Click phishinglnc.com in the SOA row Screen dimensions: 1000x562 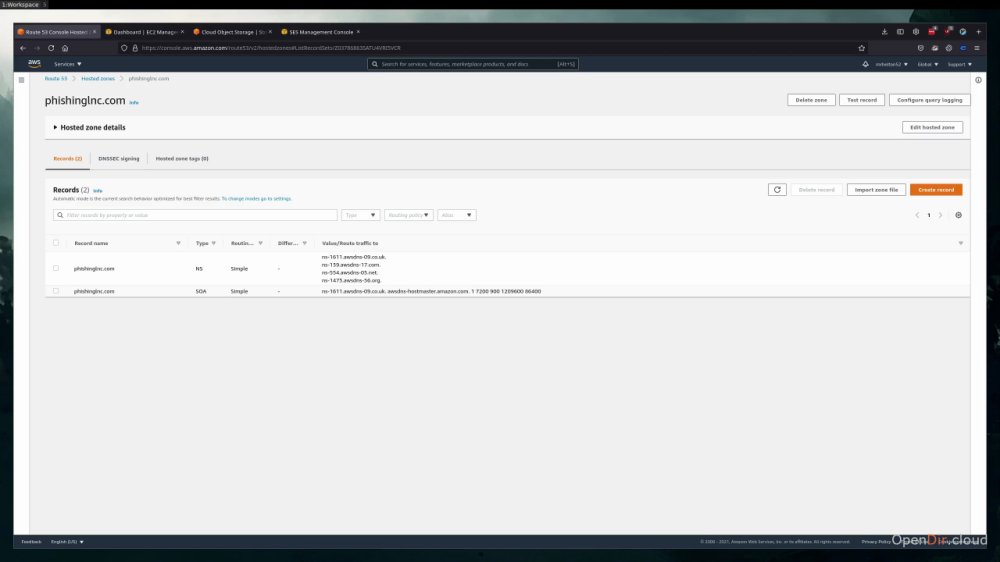94,291
